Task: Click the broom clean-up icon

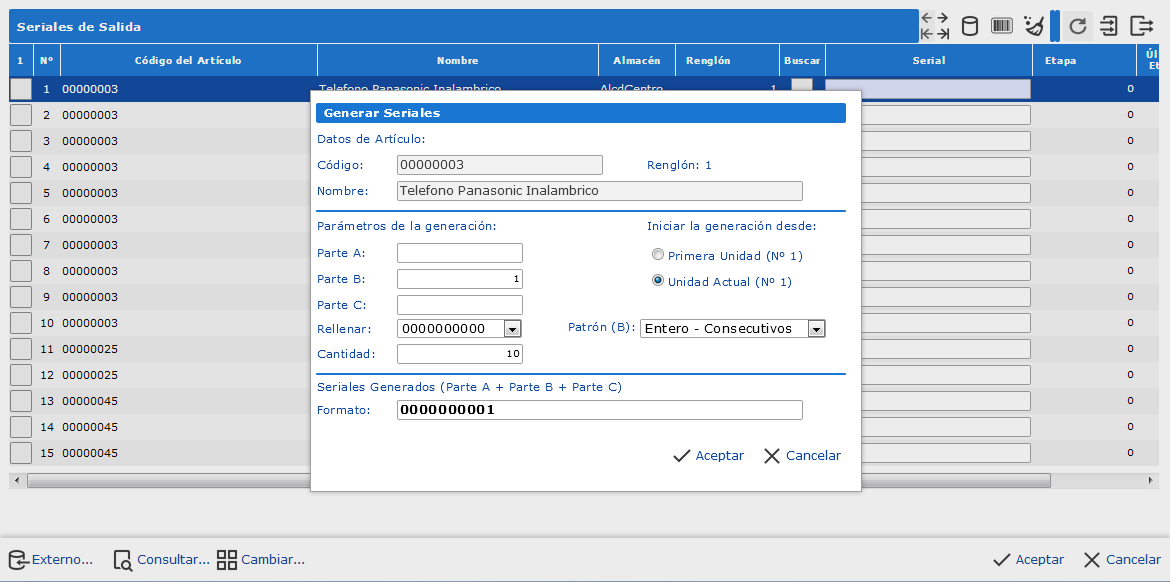Action: pos(1034,26)
